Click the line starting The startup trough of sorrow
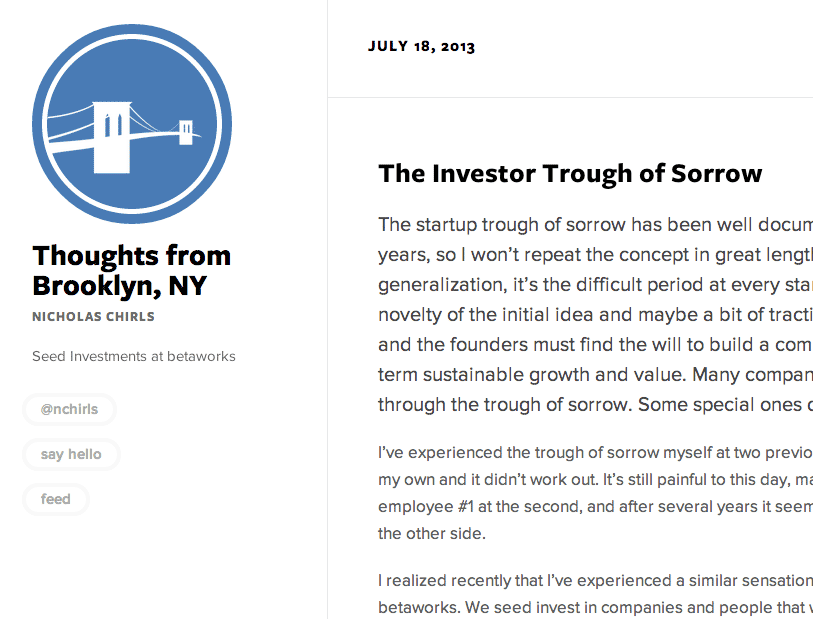The image size is (813, 619). point(595,224)
